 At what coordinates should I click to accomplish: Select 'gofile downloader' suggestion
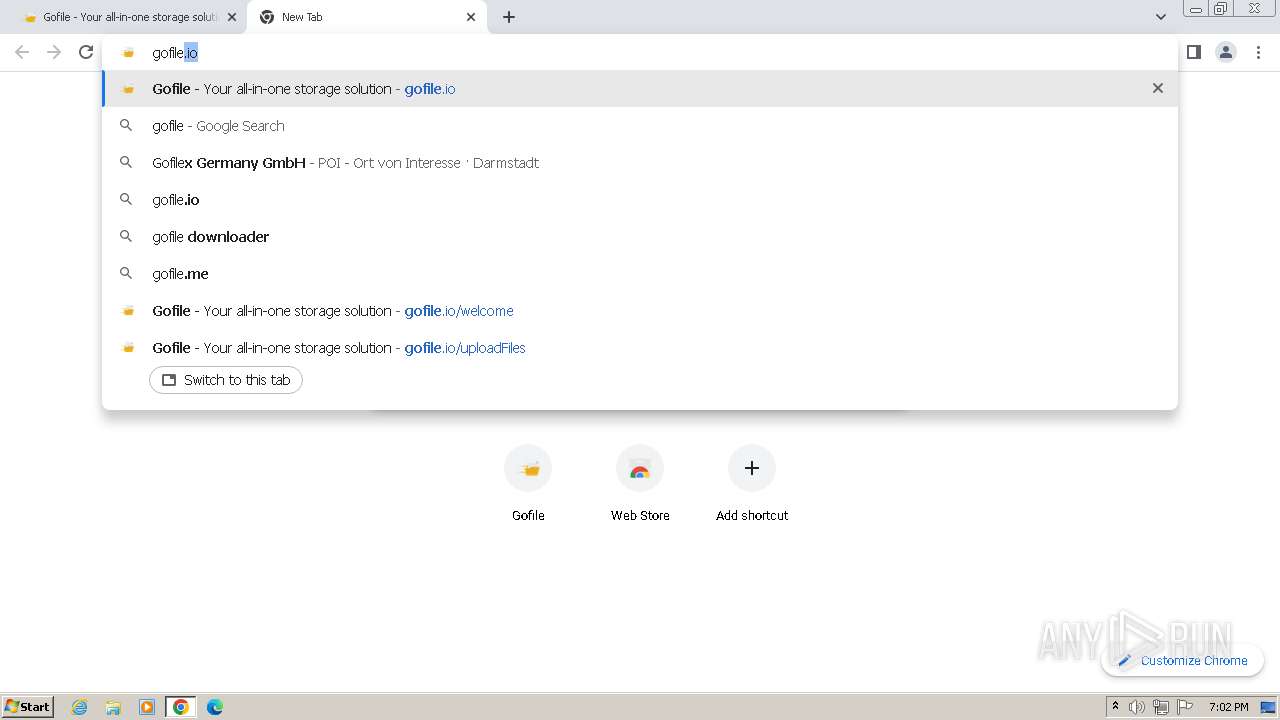640,237
